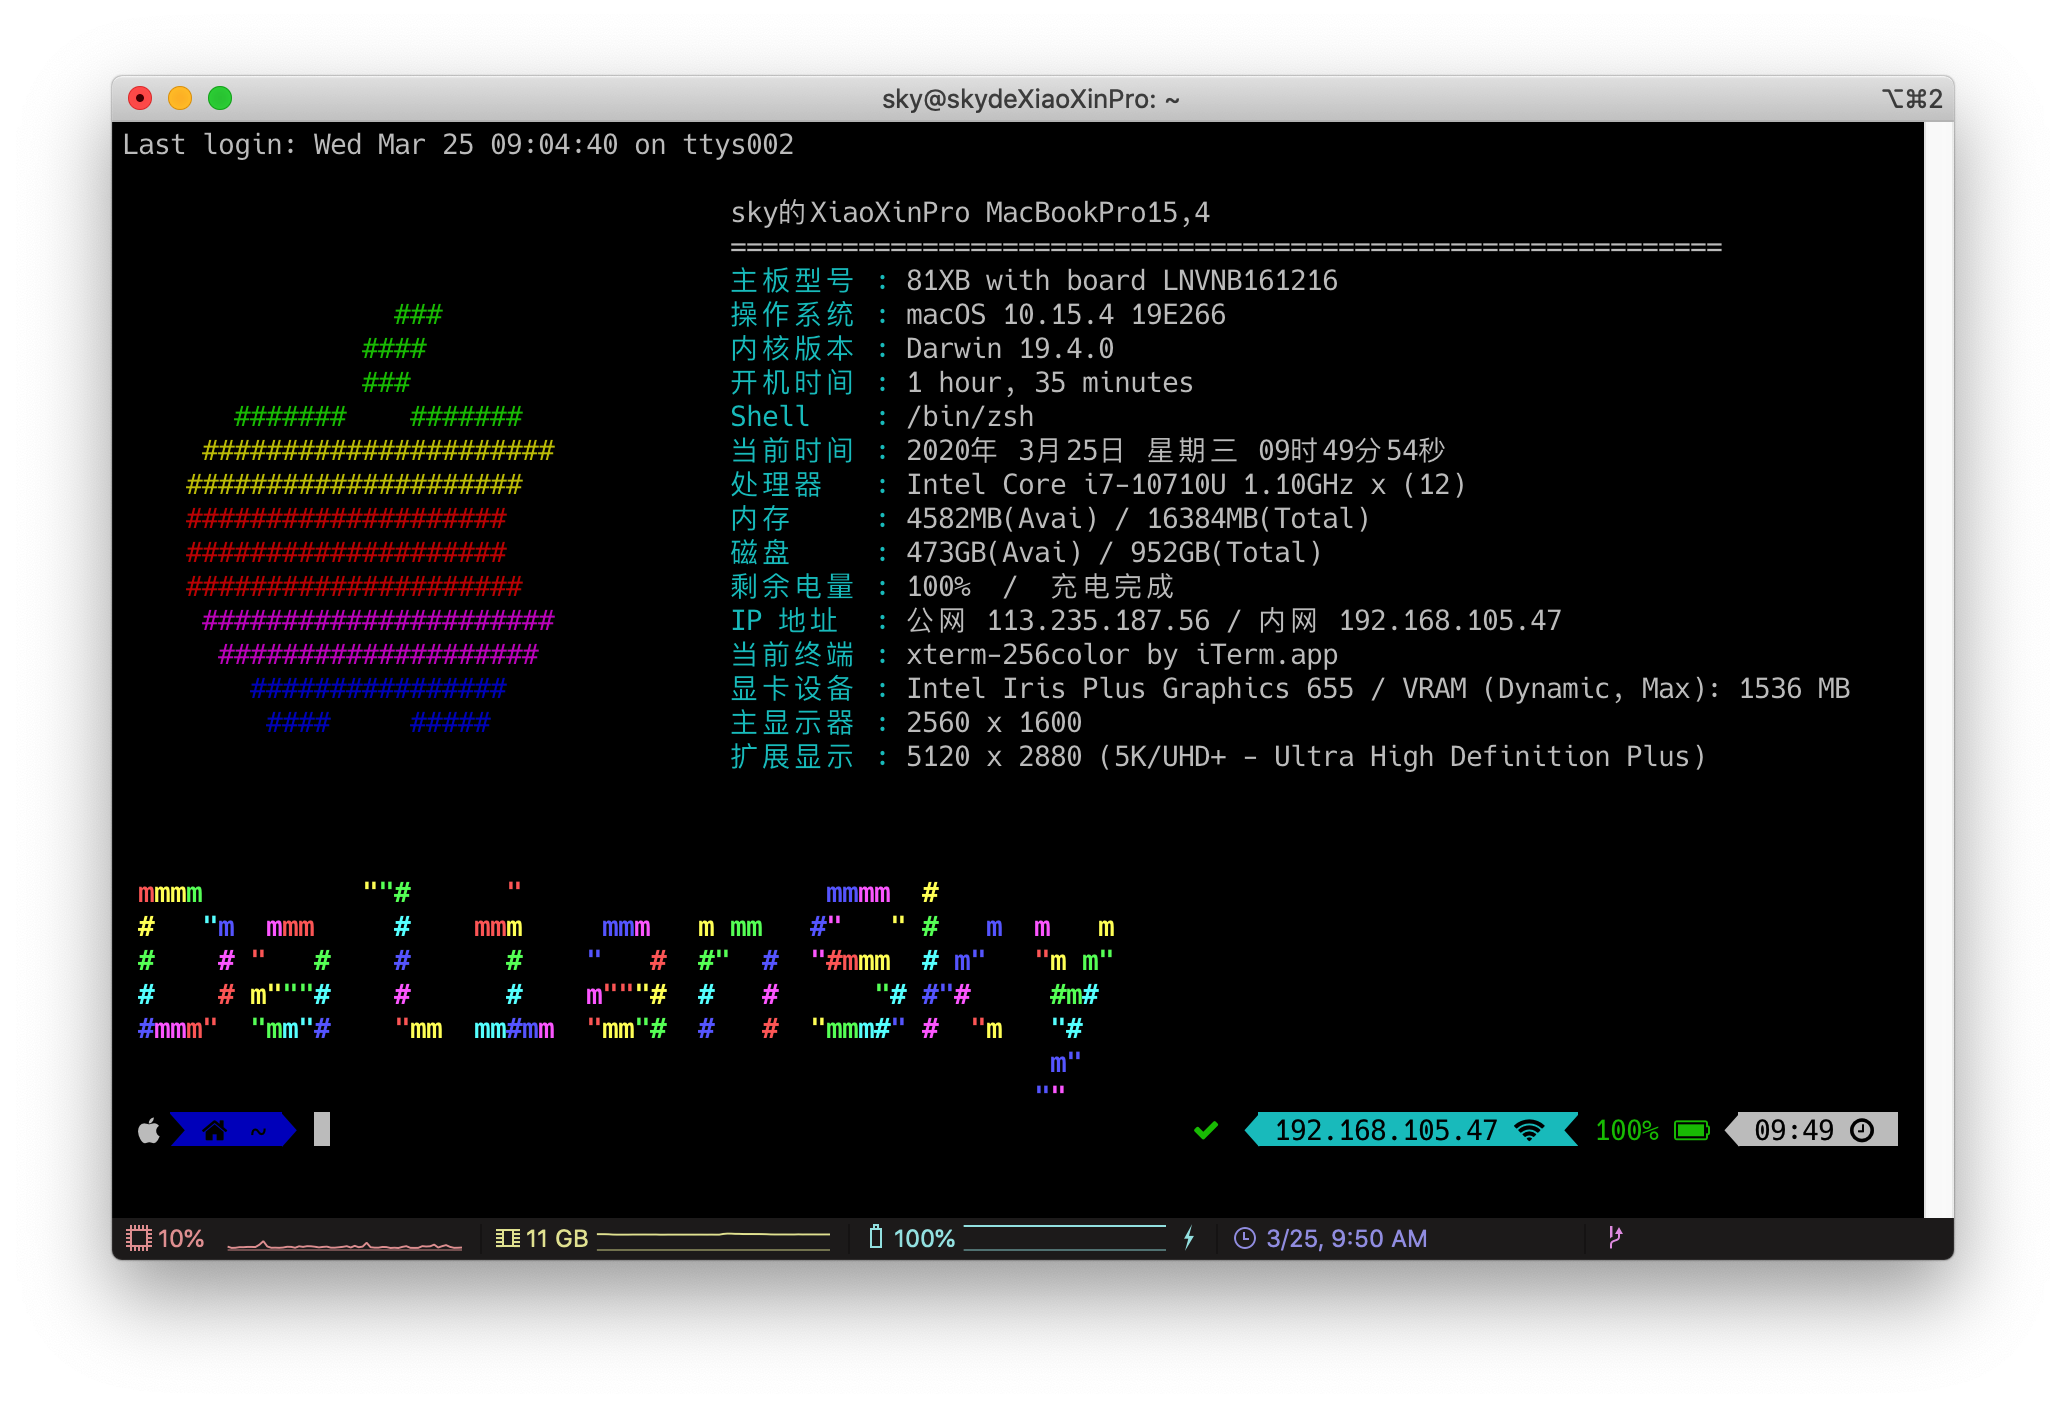Click the tilde in the blue prompt segment
The width and height of the screenshot is (2066, 1408).
pos(258,1131)
